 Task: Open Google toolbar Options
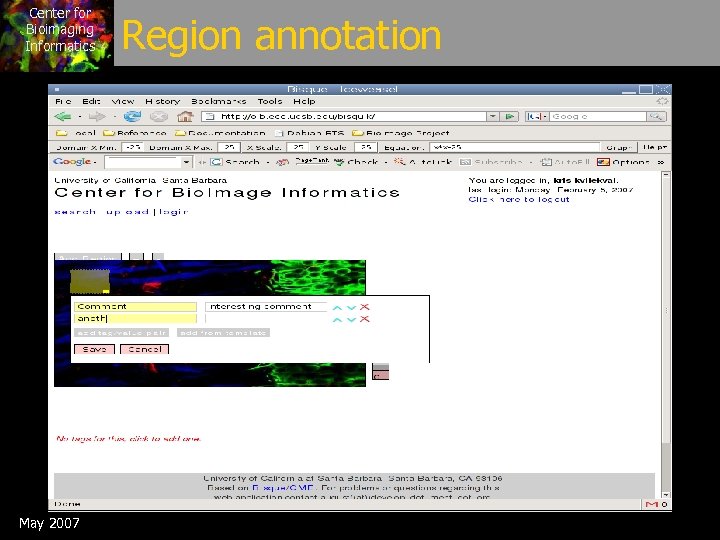[623, 162]
